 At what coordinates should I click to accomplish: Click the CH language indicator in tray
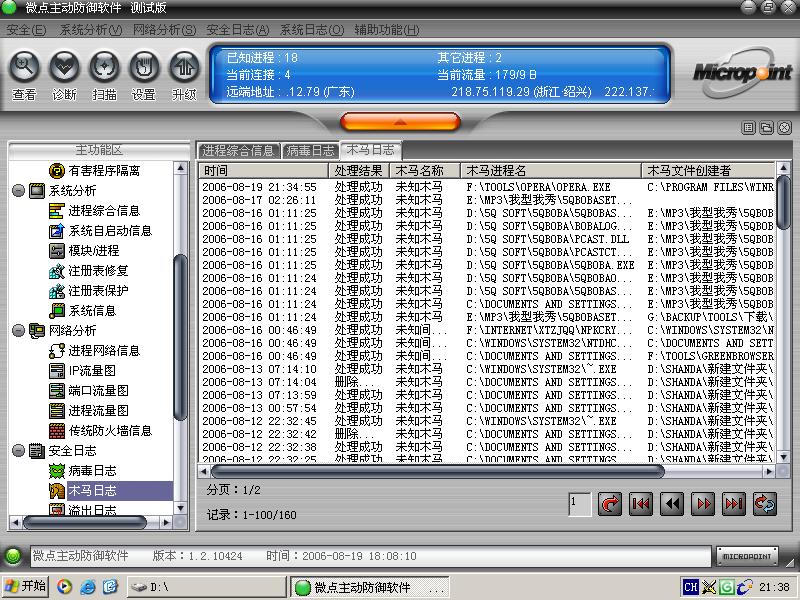(690, 587)
